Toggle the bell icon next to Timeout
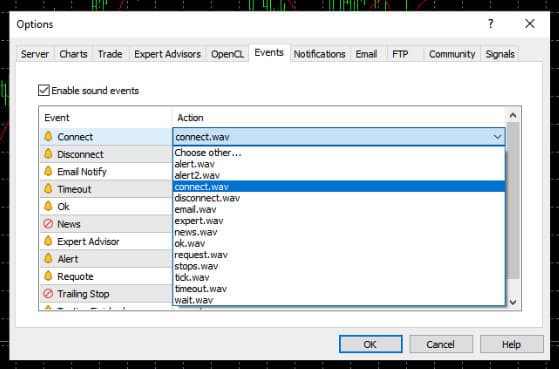This screenshot has height=369, width=559. pyautogui.click(x=48, y=189)
